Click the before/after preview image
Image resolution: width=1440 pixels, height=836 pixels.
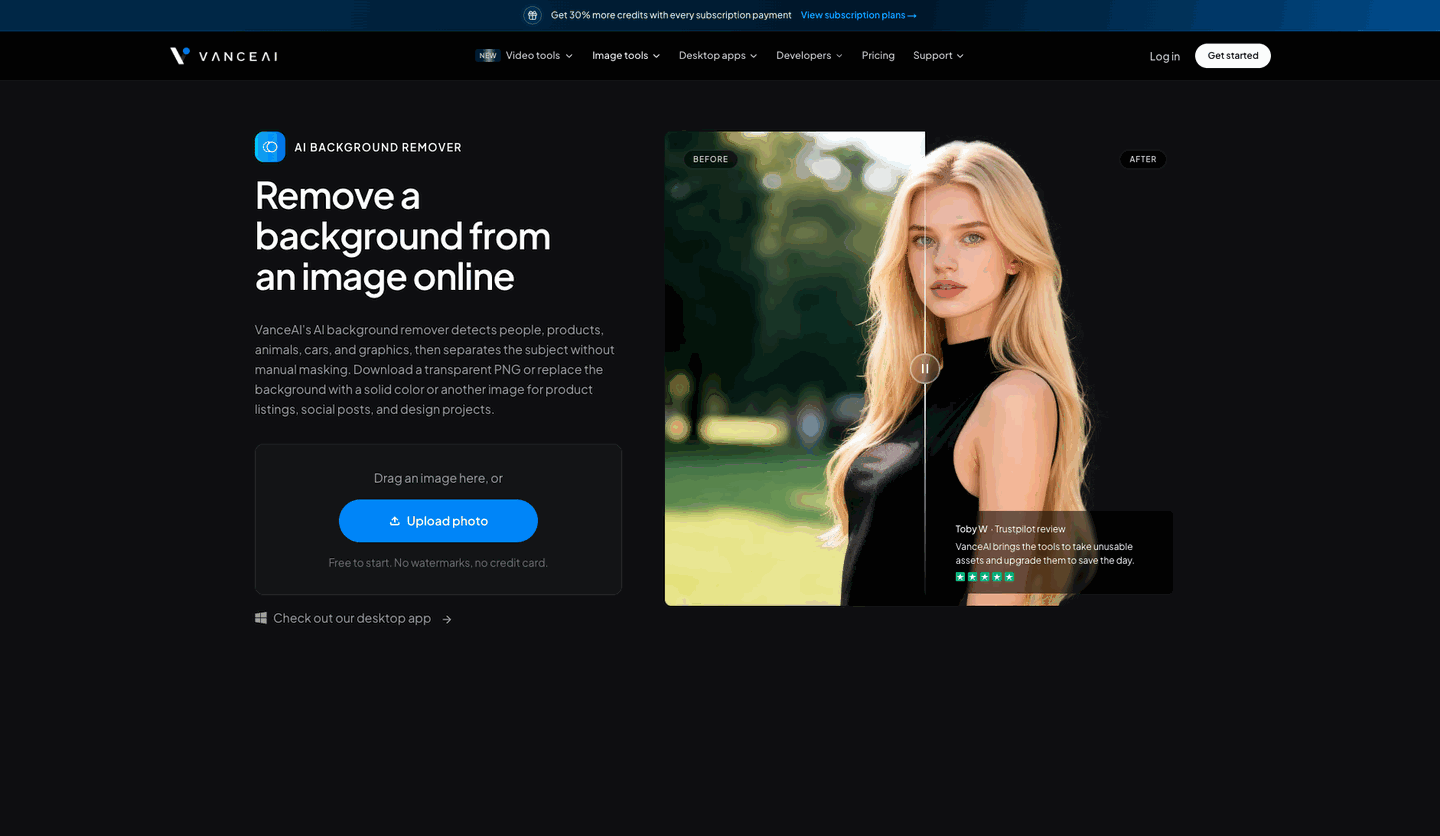click(x=919, y=369)
